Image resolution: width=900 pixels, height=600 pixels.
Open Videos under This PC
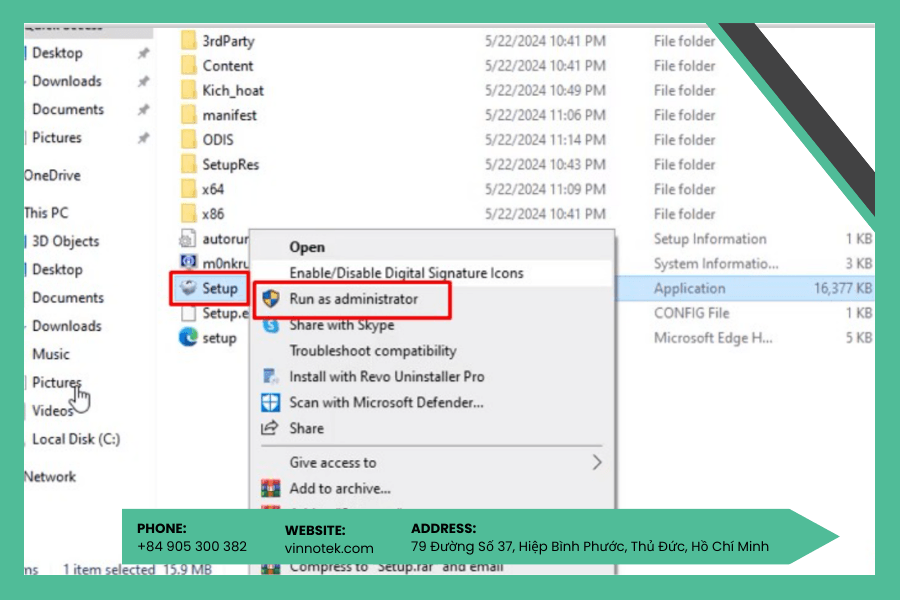point(52,411)
